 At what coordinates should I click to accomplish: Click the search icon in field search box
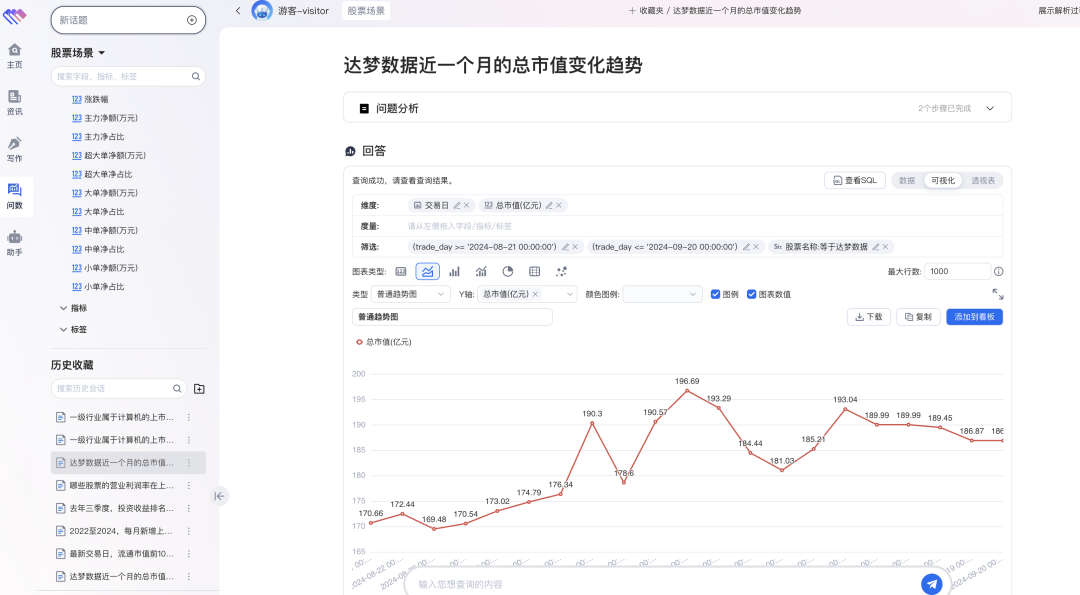pyautogui.click(x=196, y=76)
